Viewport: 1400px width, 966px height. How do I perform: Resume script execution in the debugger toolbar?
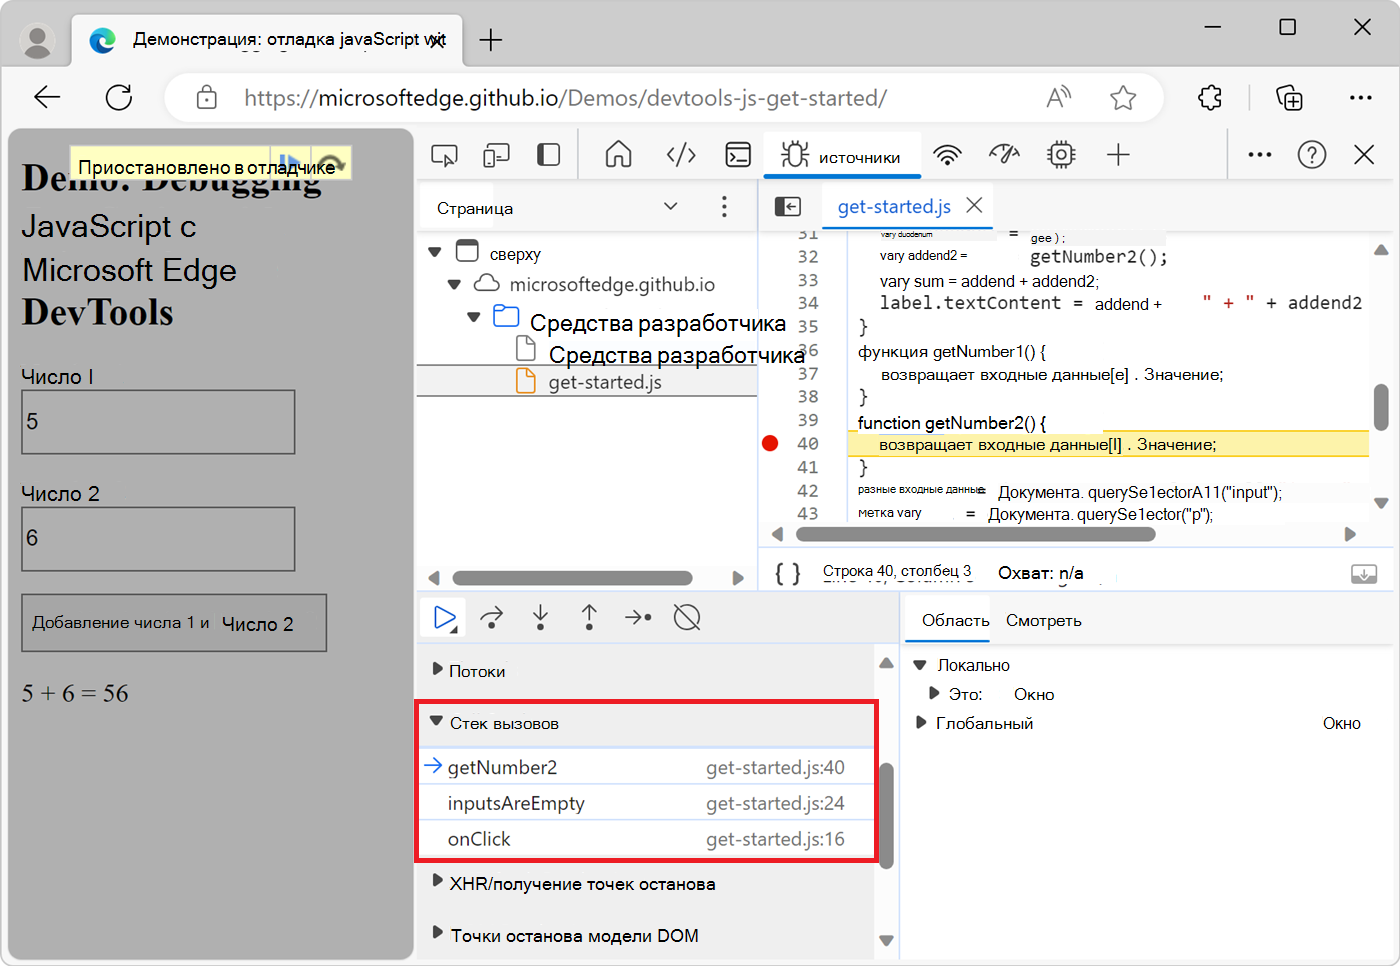click(x=445, y=618)
